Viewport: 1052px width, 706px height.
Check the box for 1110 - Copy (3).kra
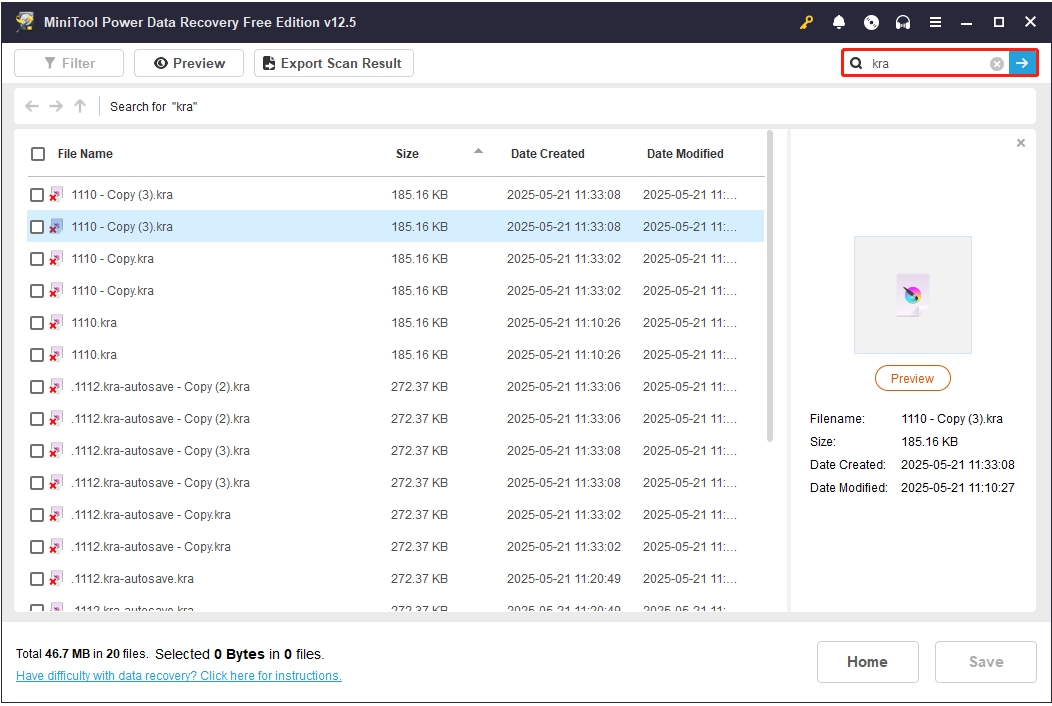click(x=37, y=194)
